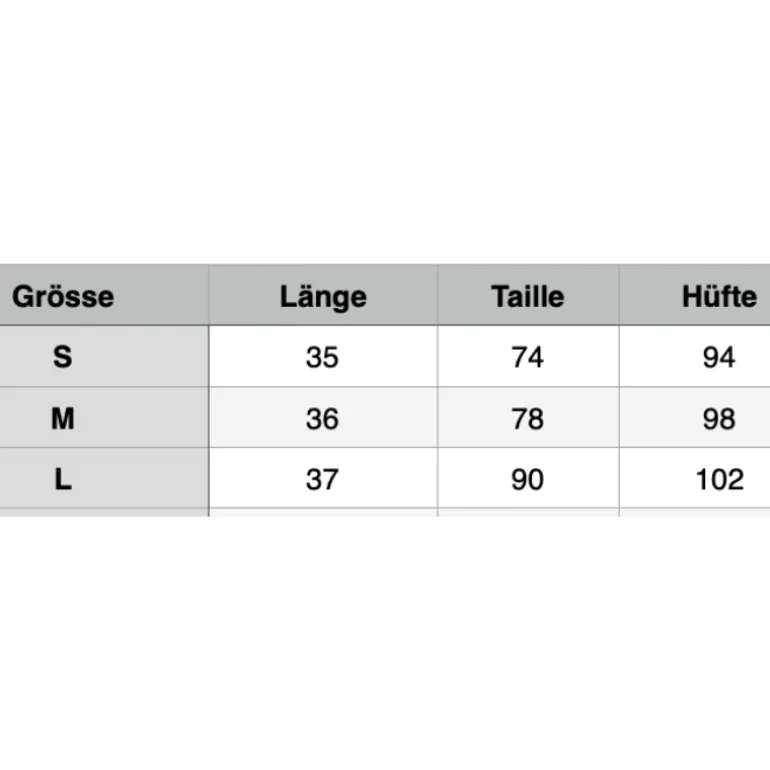The height and width of the screenshot is (770, 770).
Task: Select the M size row label
Action: point(63,418)
